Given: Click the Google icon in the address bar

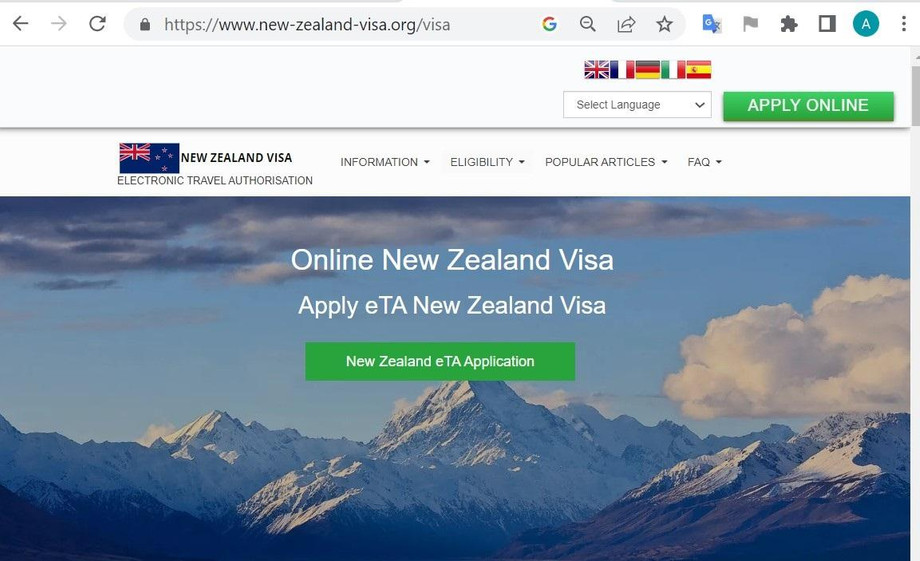Looking at the screenshot, I should (549, 24).
